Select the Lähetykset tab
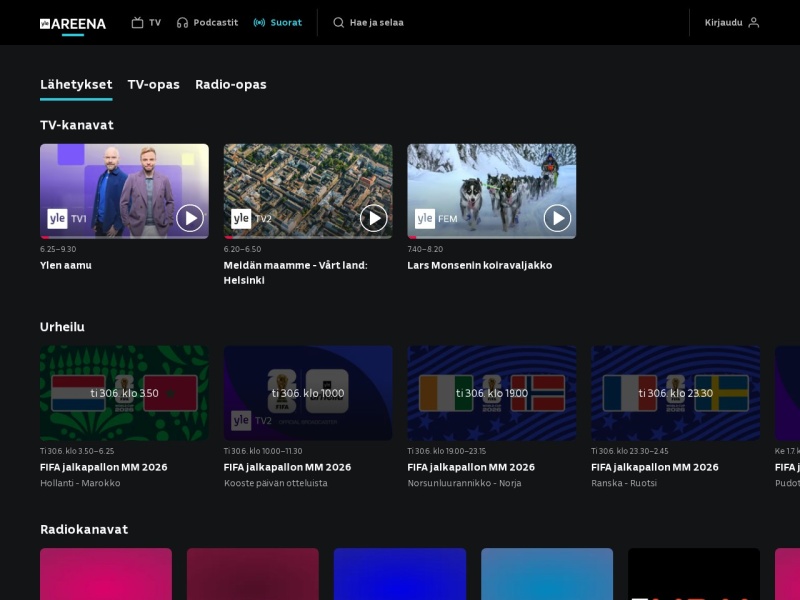This screenshot has height=600, width=800. (76, 85)
